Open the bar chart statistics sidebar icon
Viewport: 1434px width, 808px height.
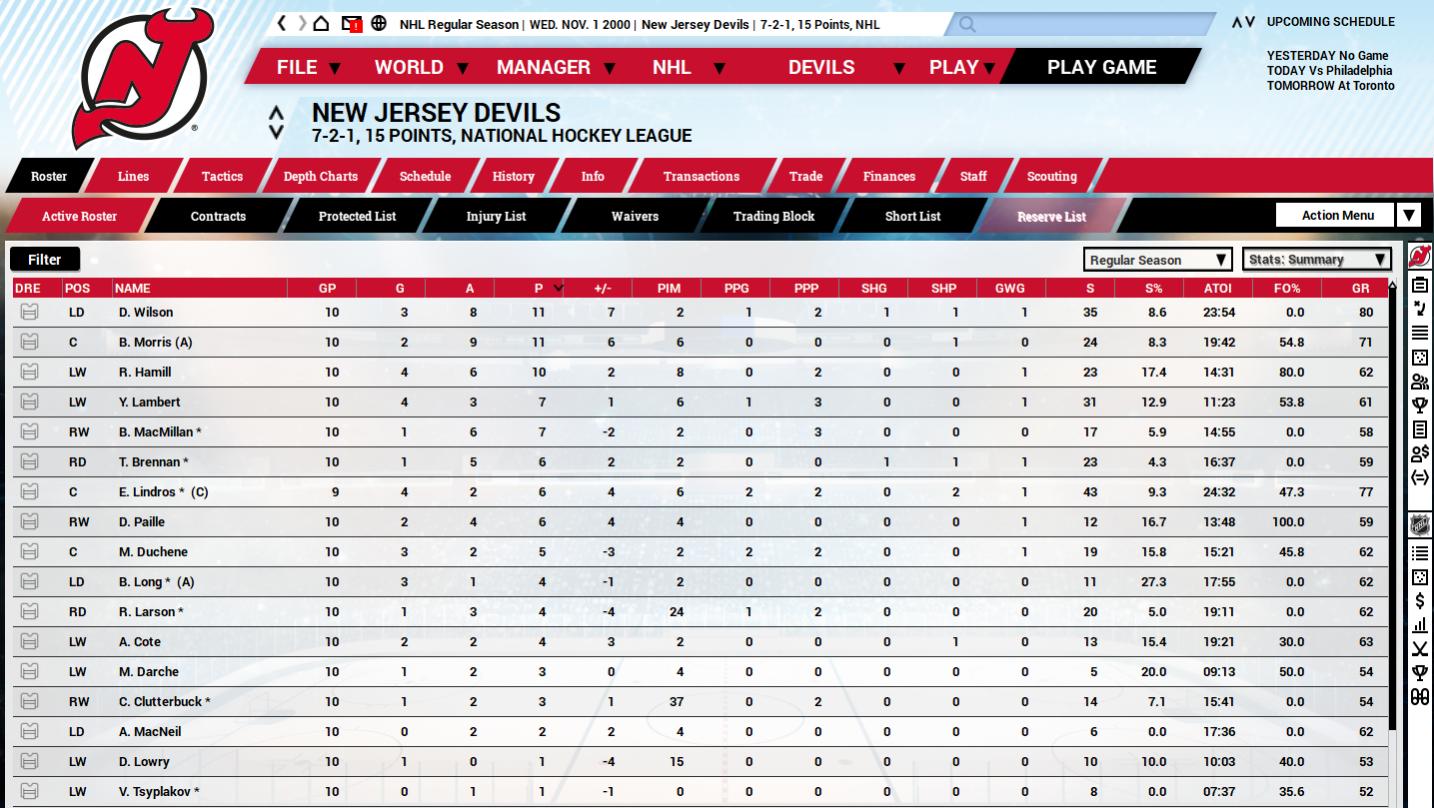coord(1419,625)
